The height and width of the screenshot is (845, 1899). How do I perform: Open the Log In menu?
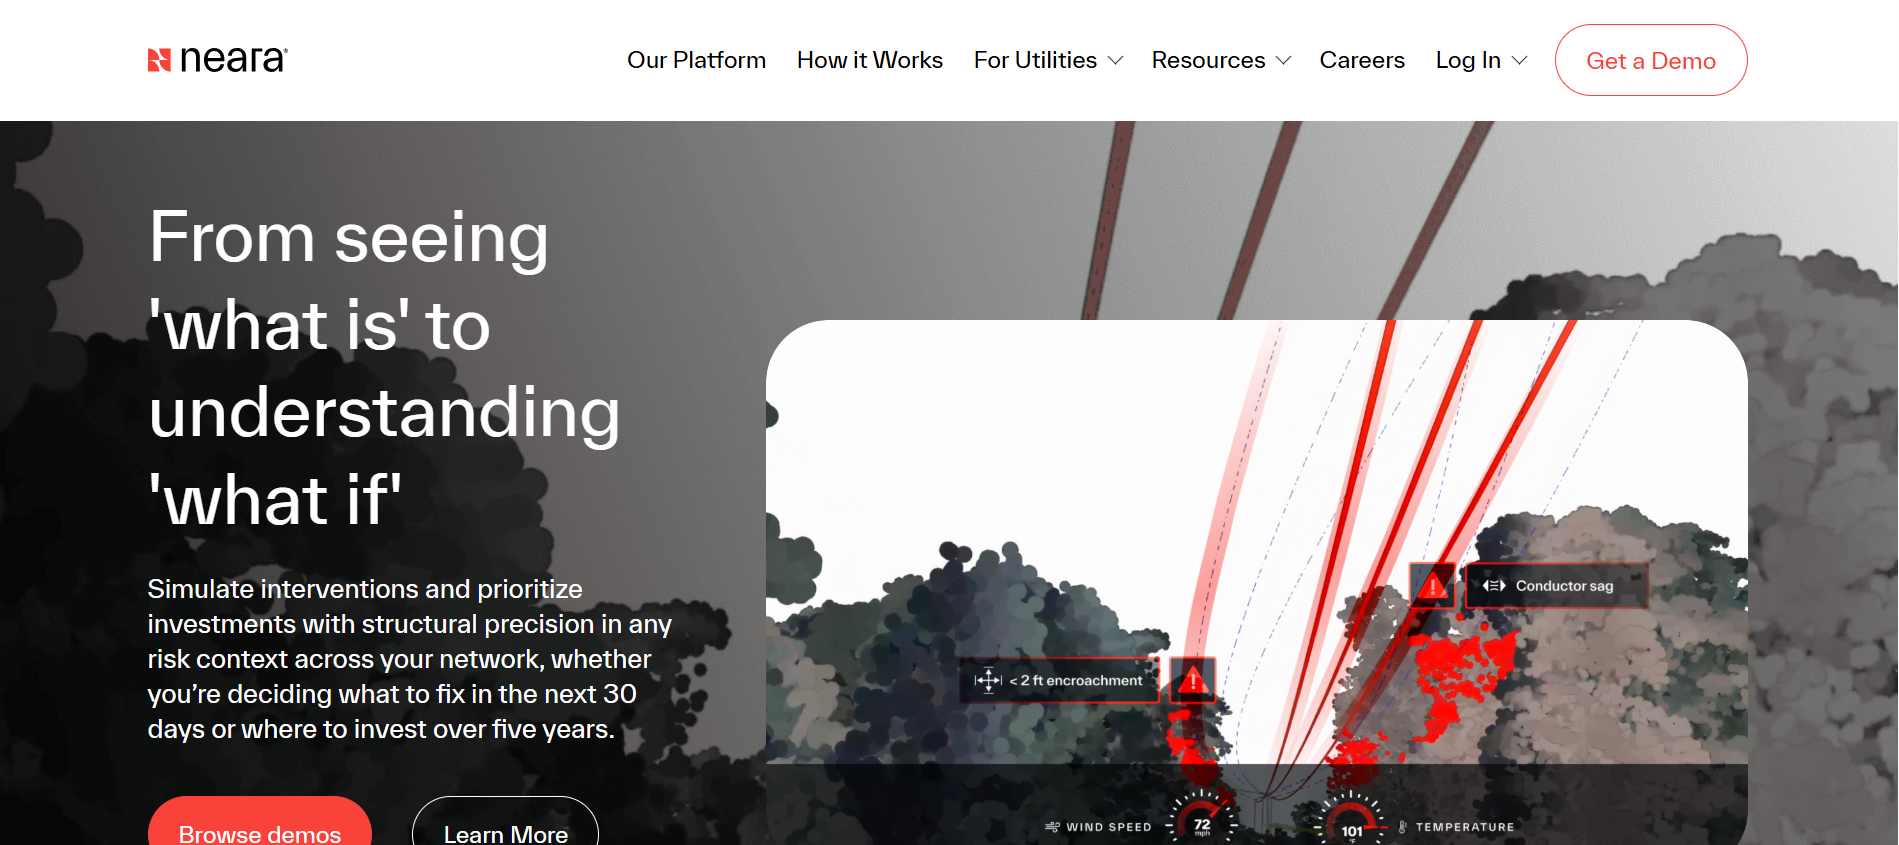[1468, 60]
